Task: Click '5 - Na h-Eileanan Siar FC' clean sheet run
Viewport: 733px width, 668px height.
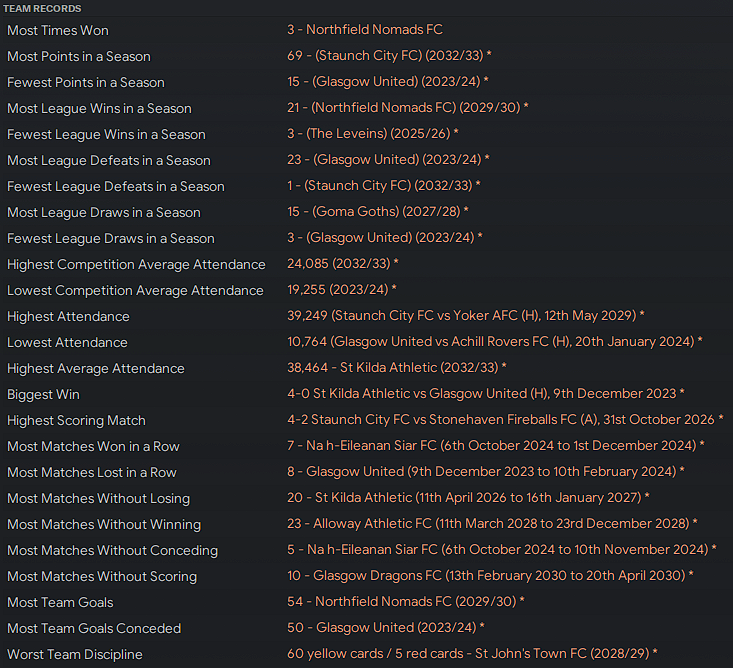Action: (x=502, y=550)
